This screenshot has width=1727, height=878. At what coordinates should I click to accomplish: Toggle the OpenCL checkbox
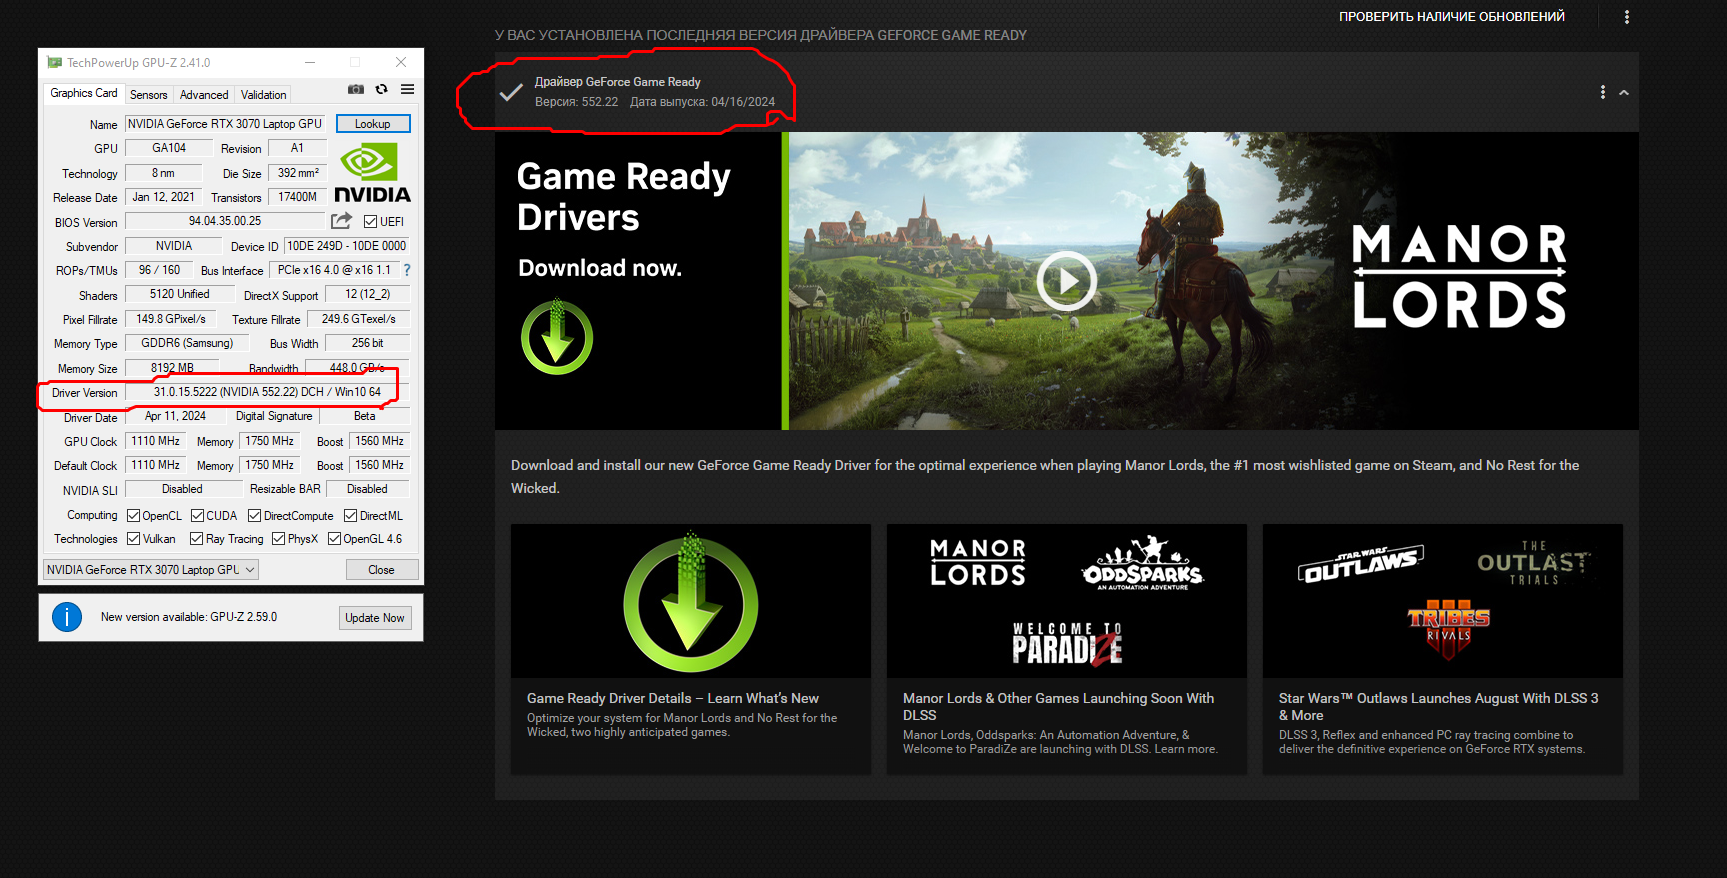(134, 516)
